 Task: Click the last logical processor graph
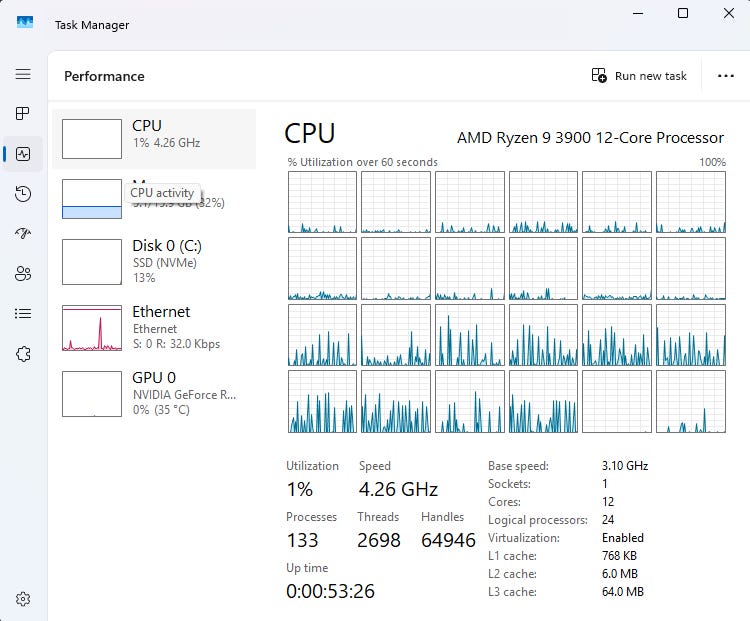click(x=691, y=401)
